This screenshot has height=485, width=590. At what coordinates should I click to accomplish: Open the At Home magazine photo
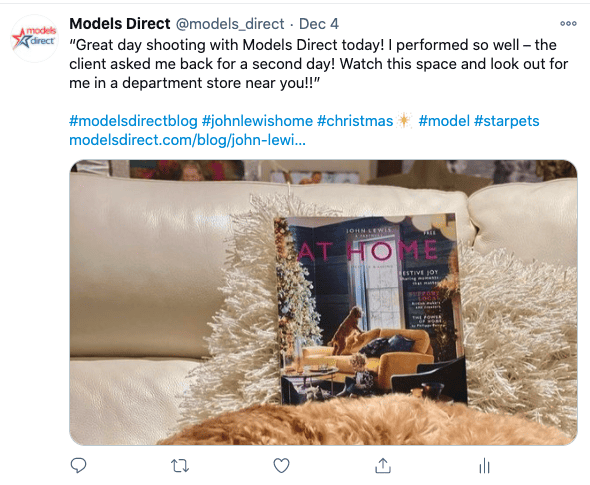[323, 303]
